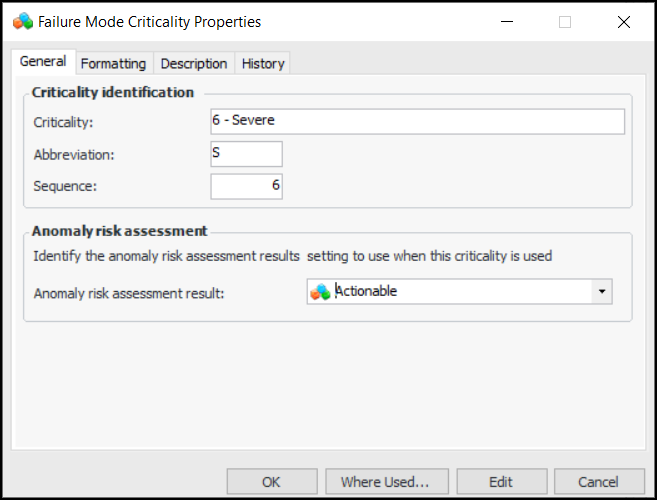Click the app icon in the title bar
657x500 pixels.
(22, 21)
